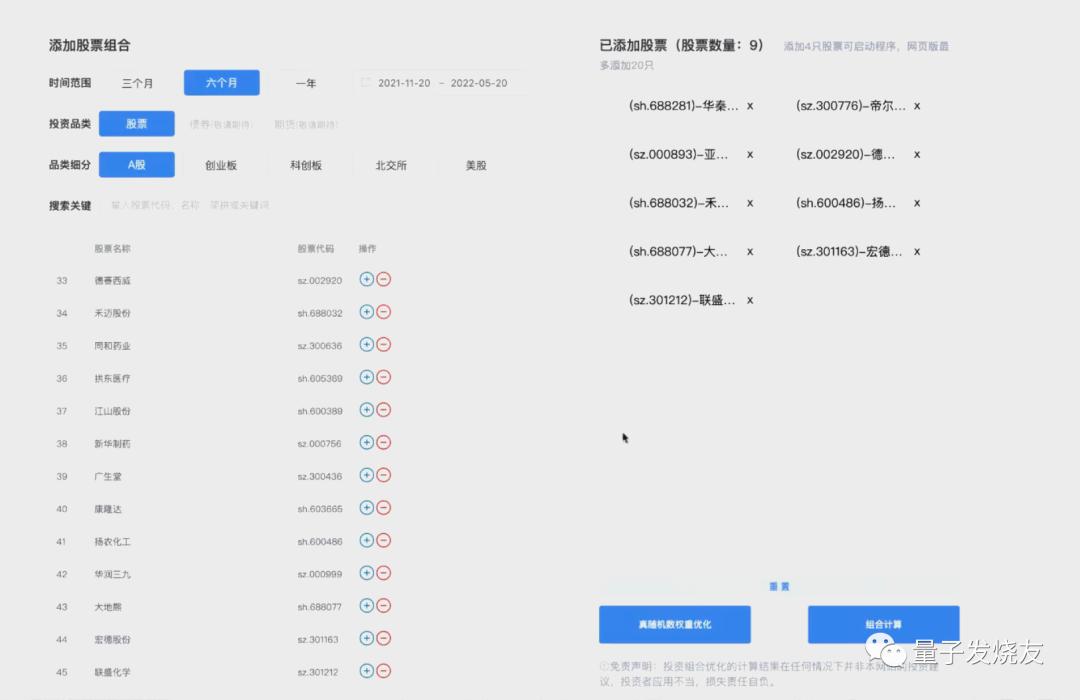Add stock 康隆达 with plus icon

click(366, 508)
